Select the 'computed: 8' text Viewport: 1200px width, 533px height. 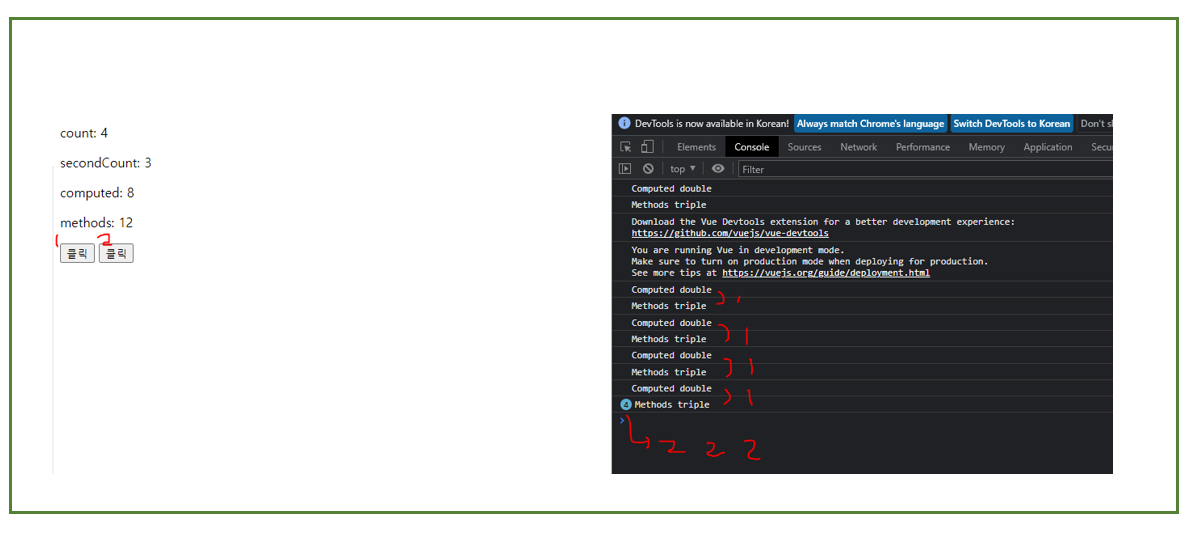(97, 193)
